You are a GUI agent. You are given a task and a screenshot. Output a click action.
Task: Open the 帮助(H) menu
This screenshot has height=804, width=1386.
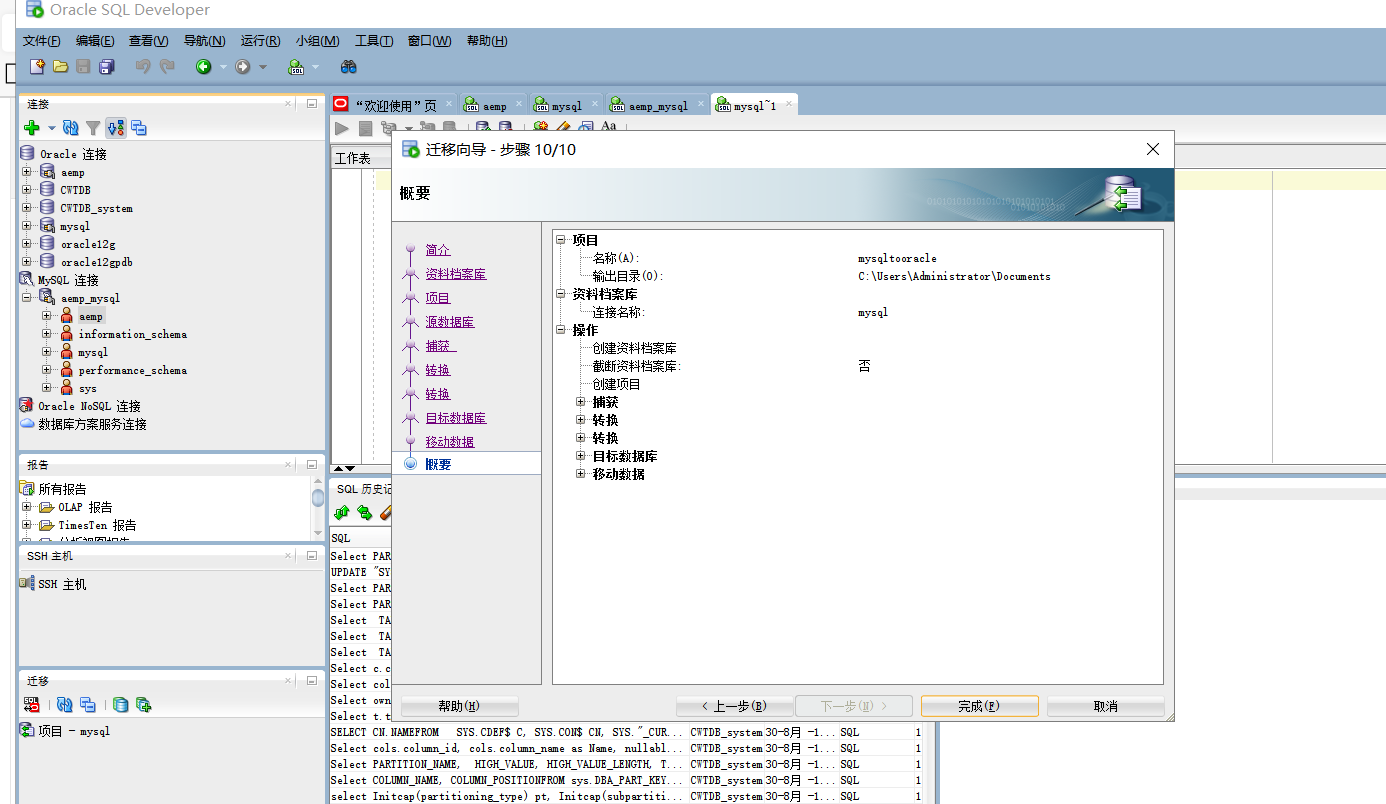tap(487, 41)
